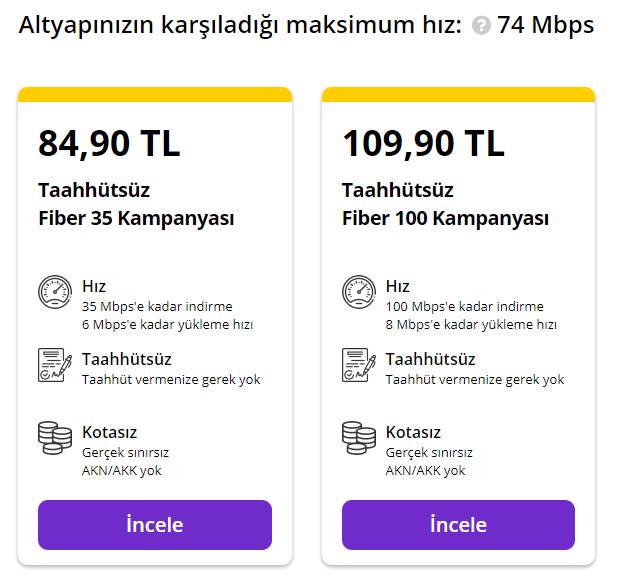Click the contract icon in Fiber 100 card
Screen dimensions: 618x583
359,365
